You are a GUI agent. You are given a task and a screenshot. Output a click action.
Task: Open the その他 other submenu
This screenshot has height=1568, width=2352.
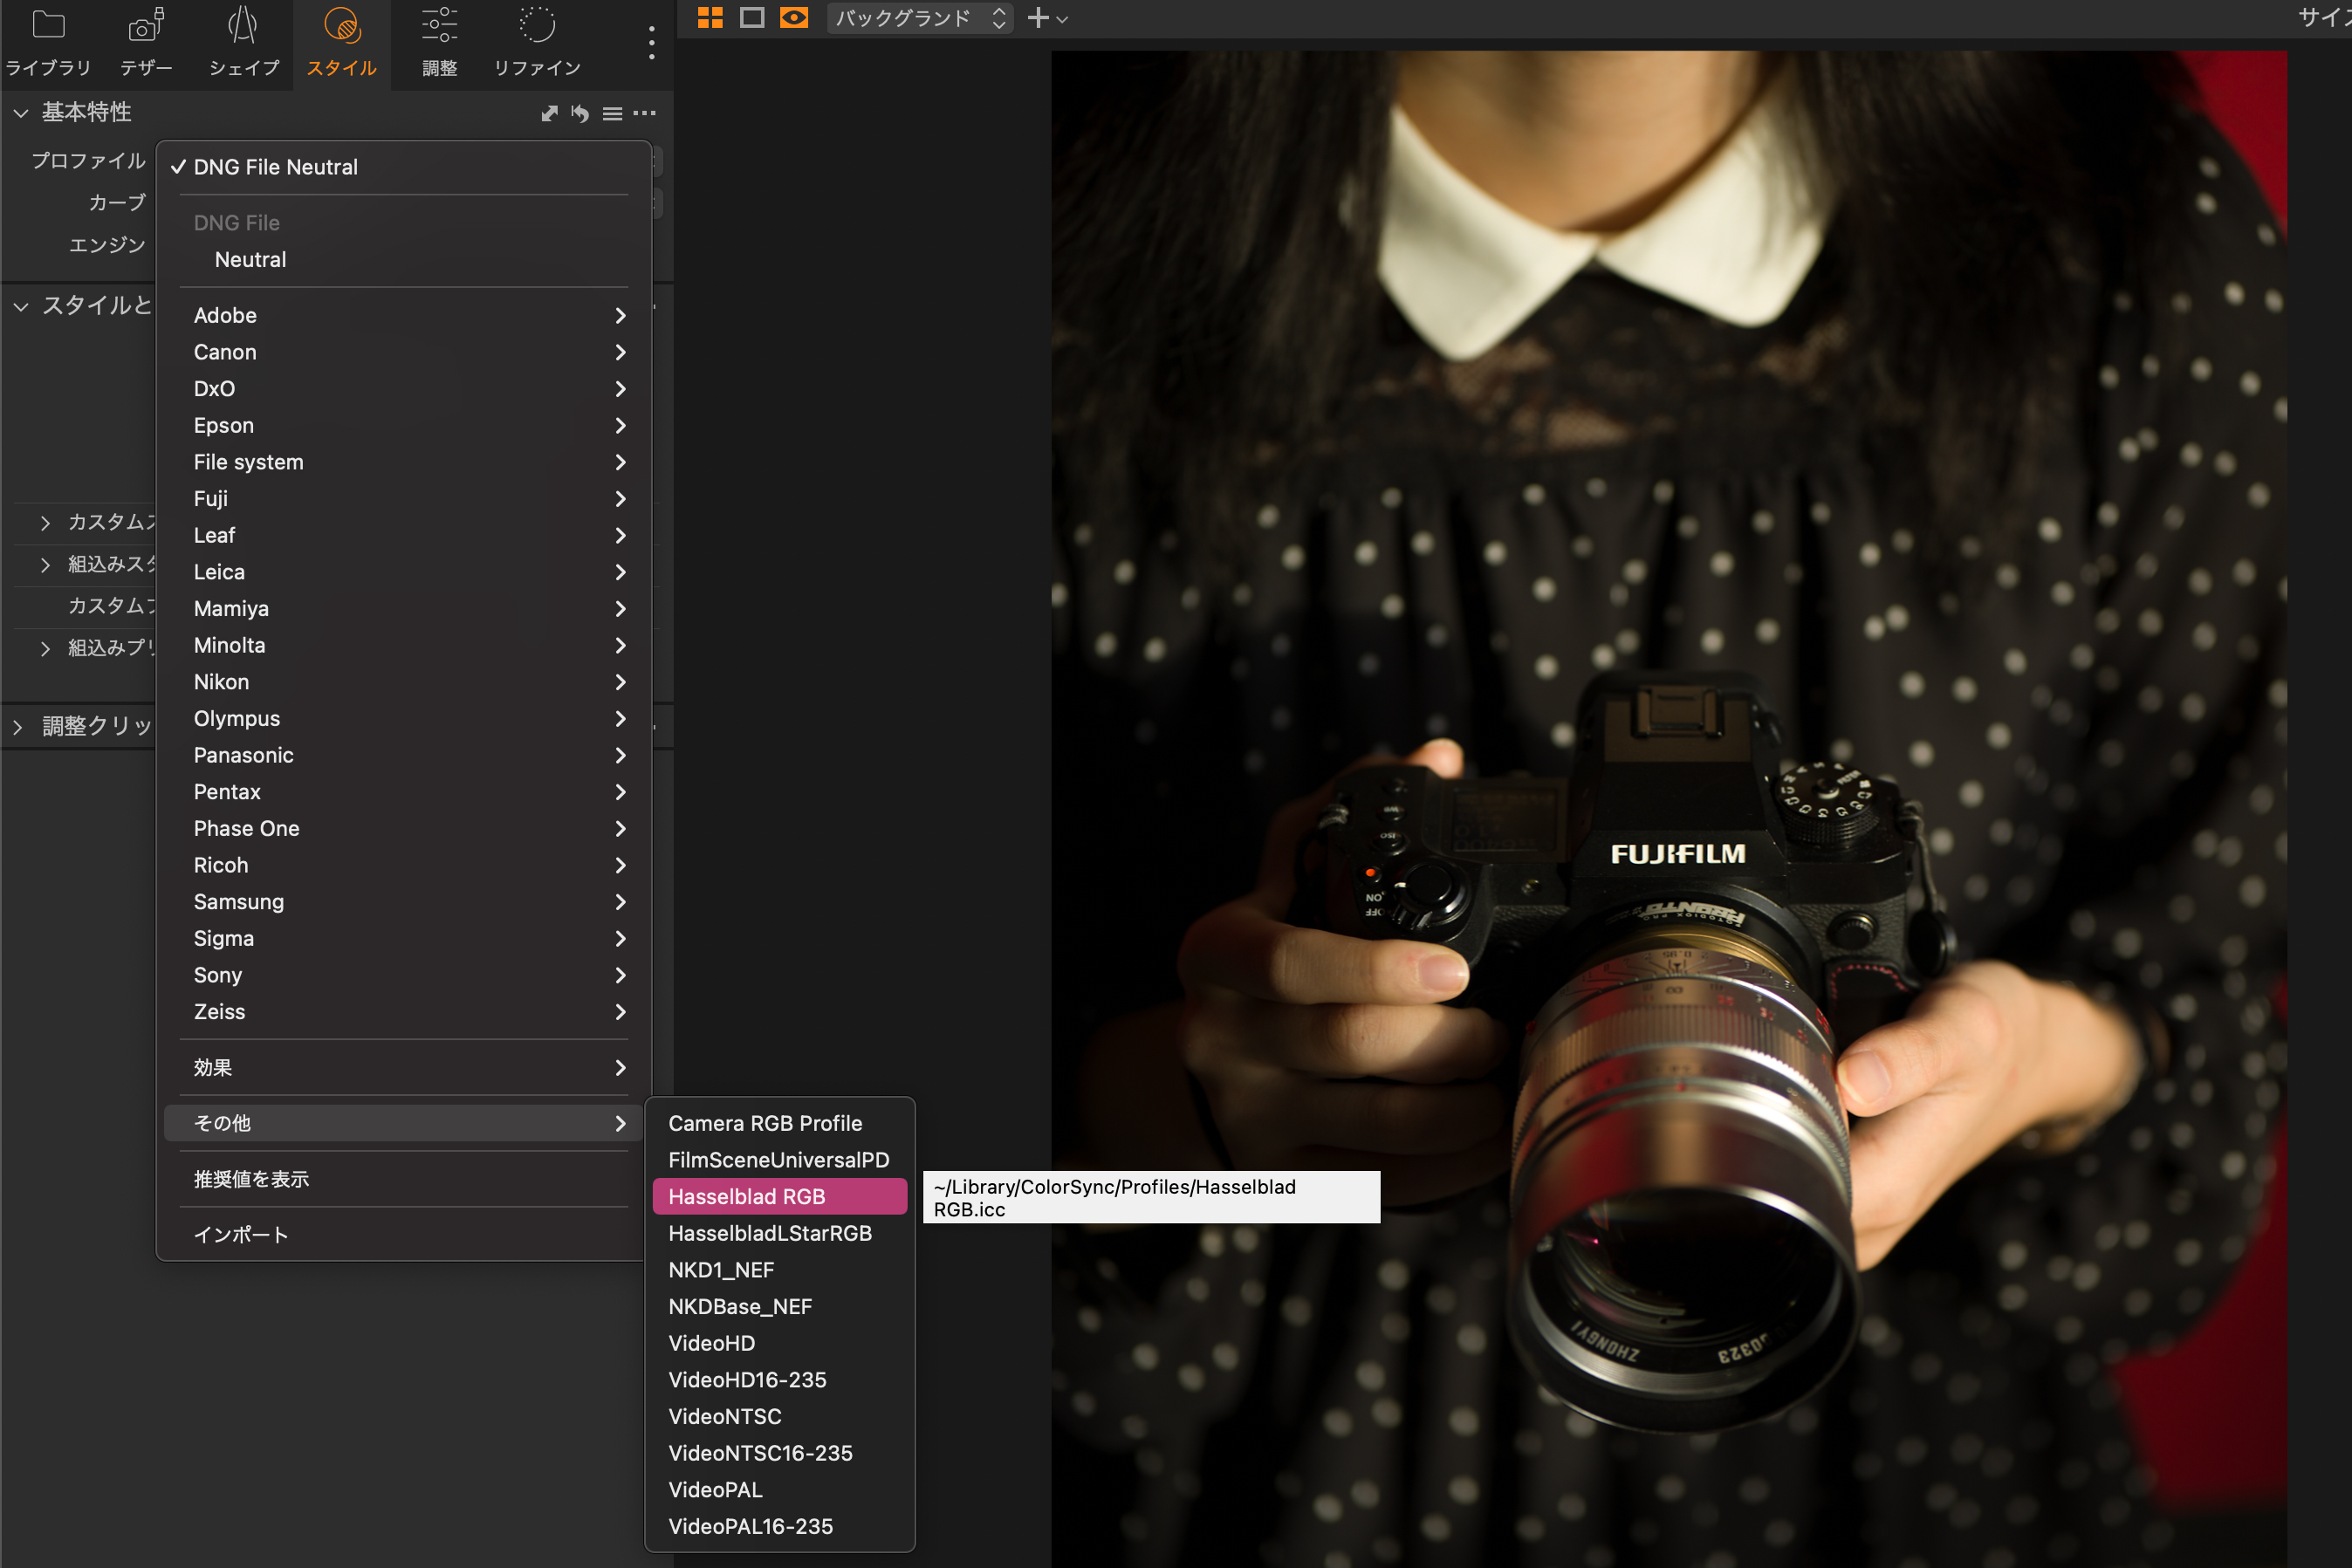click(404, 1124)
